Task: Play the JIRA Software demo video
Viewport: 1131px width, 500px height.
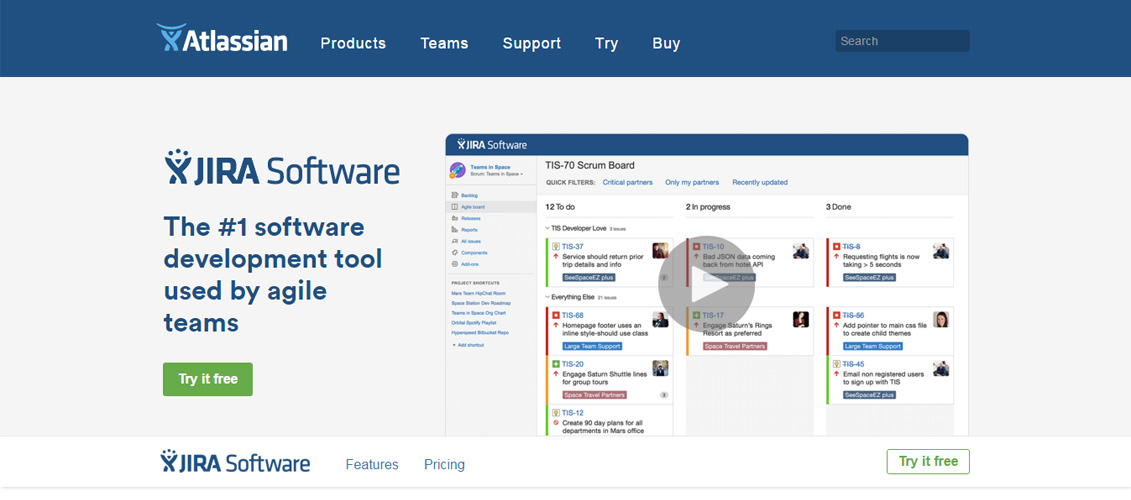Action: (x=706, y=284)
